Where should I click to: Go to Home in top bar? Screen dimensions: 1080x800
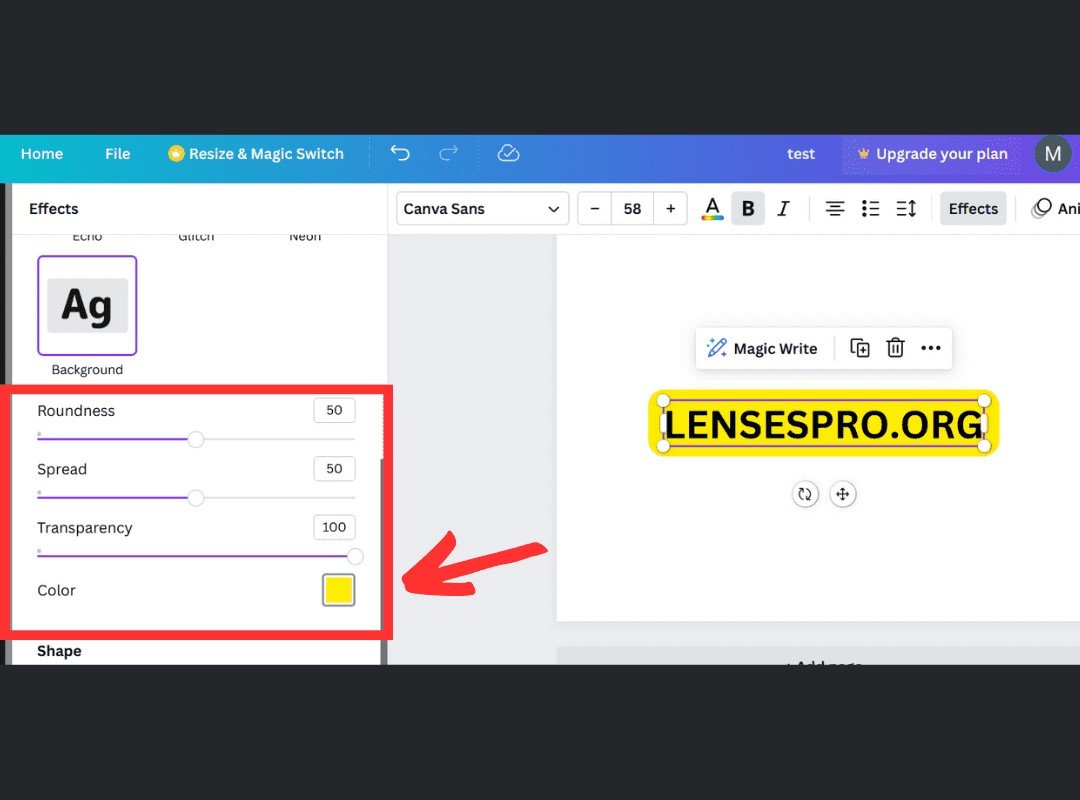(x=42, y=154)
